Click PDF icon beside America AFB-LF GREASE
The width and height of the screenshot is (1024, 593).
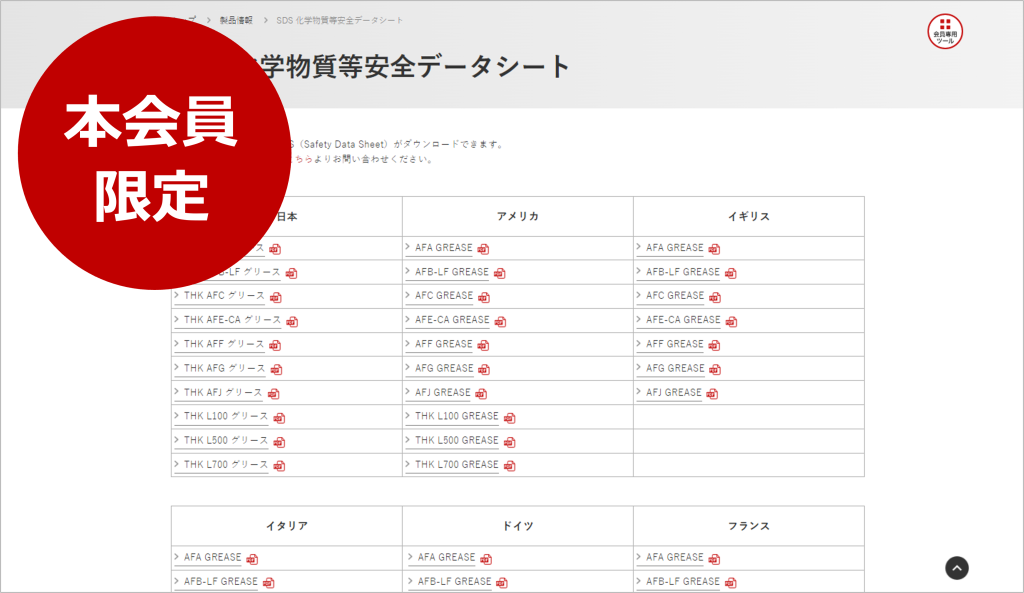click(x=500, y=273)
